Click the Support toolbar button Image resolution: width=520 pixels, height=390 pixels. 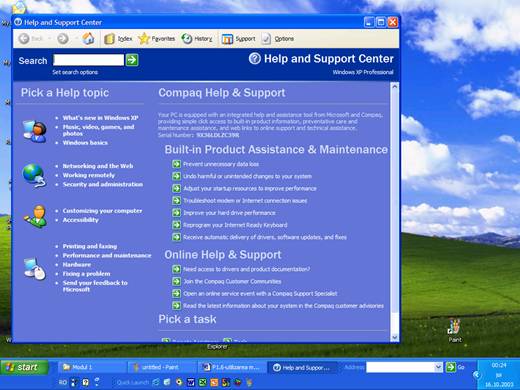[x=239, y=39]
